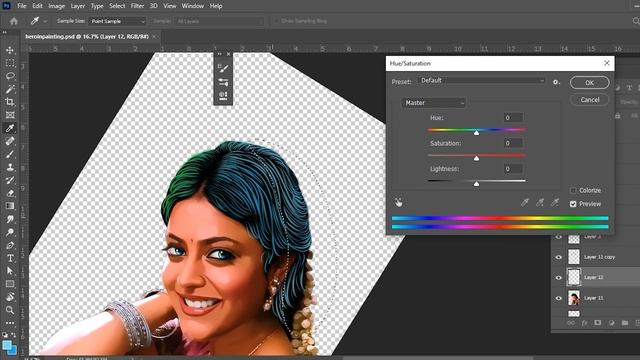640x360 pixels.
Task: Open the File menu
Action: tap(22, 6)
